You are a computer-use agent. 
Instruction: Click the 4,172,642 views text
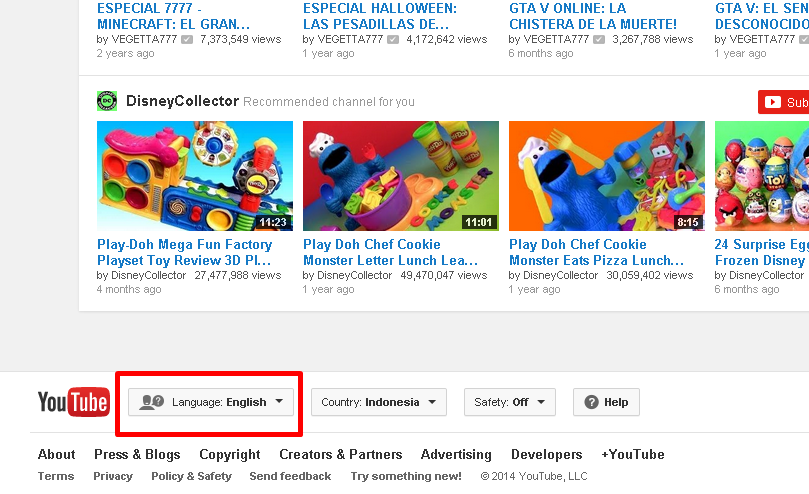[x=447, y=39]
